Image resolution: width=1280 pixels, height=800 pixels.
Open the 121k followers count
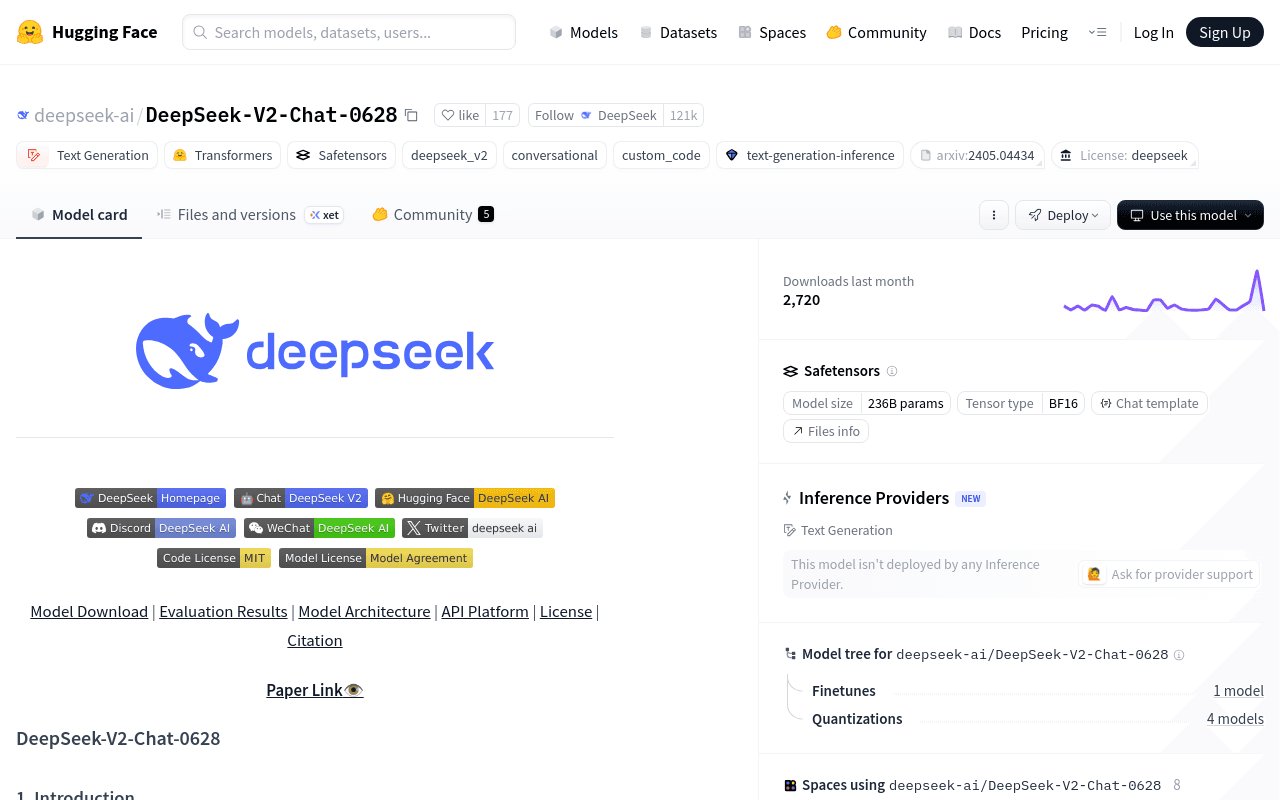click(x=683, y=115)
